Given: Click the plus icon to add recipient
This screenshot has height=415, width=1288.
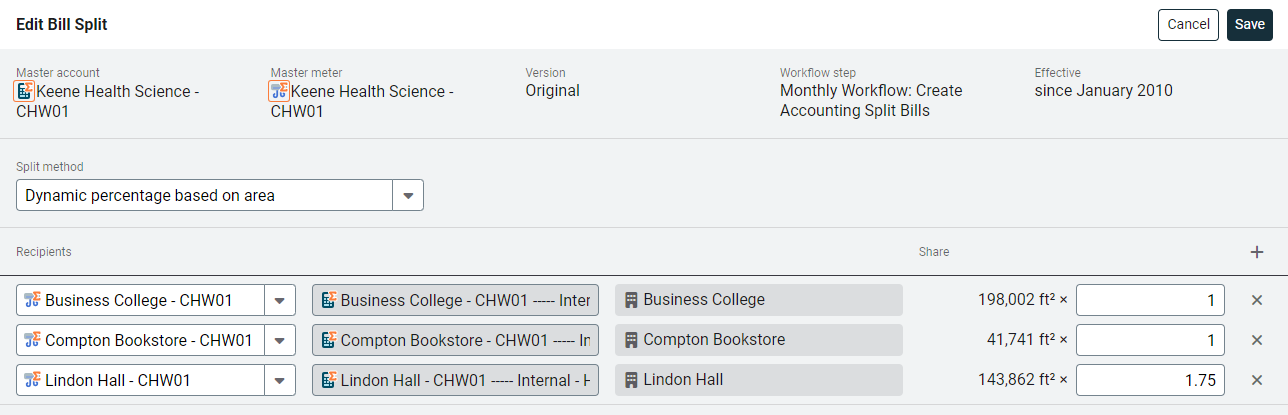Looking at the screenshot, I should [x=1257, y=252].
